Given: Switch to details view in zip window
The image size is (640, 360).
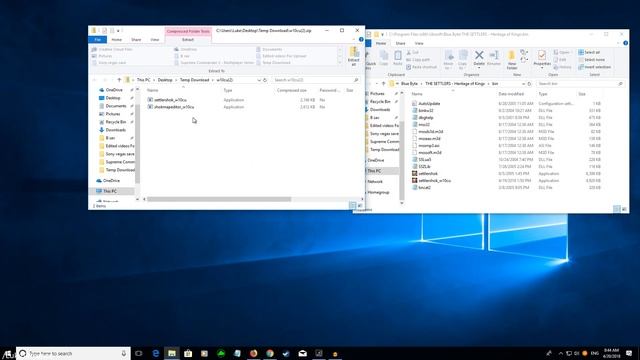Looking at the screenshot, I should click(353, 205).
